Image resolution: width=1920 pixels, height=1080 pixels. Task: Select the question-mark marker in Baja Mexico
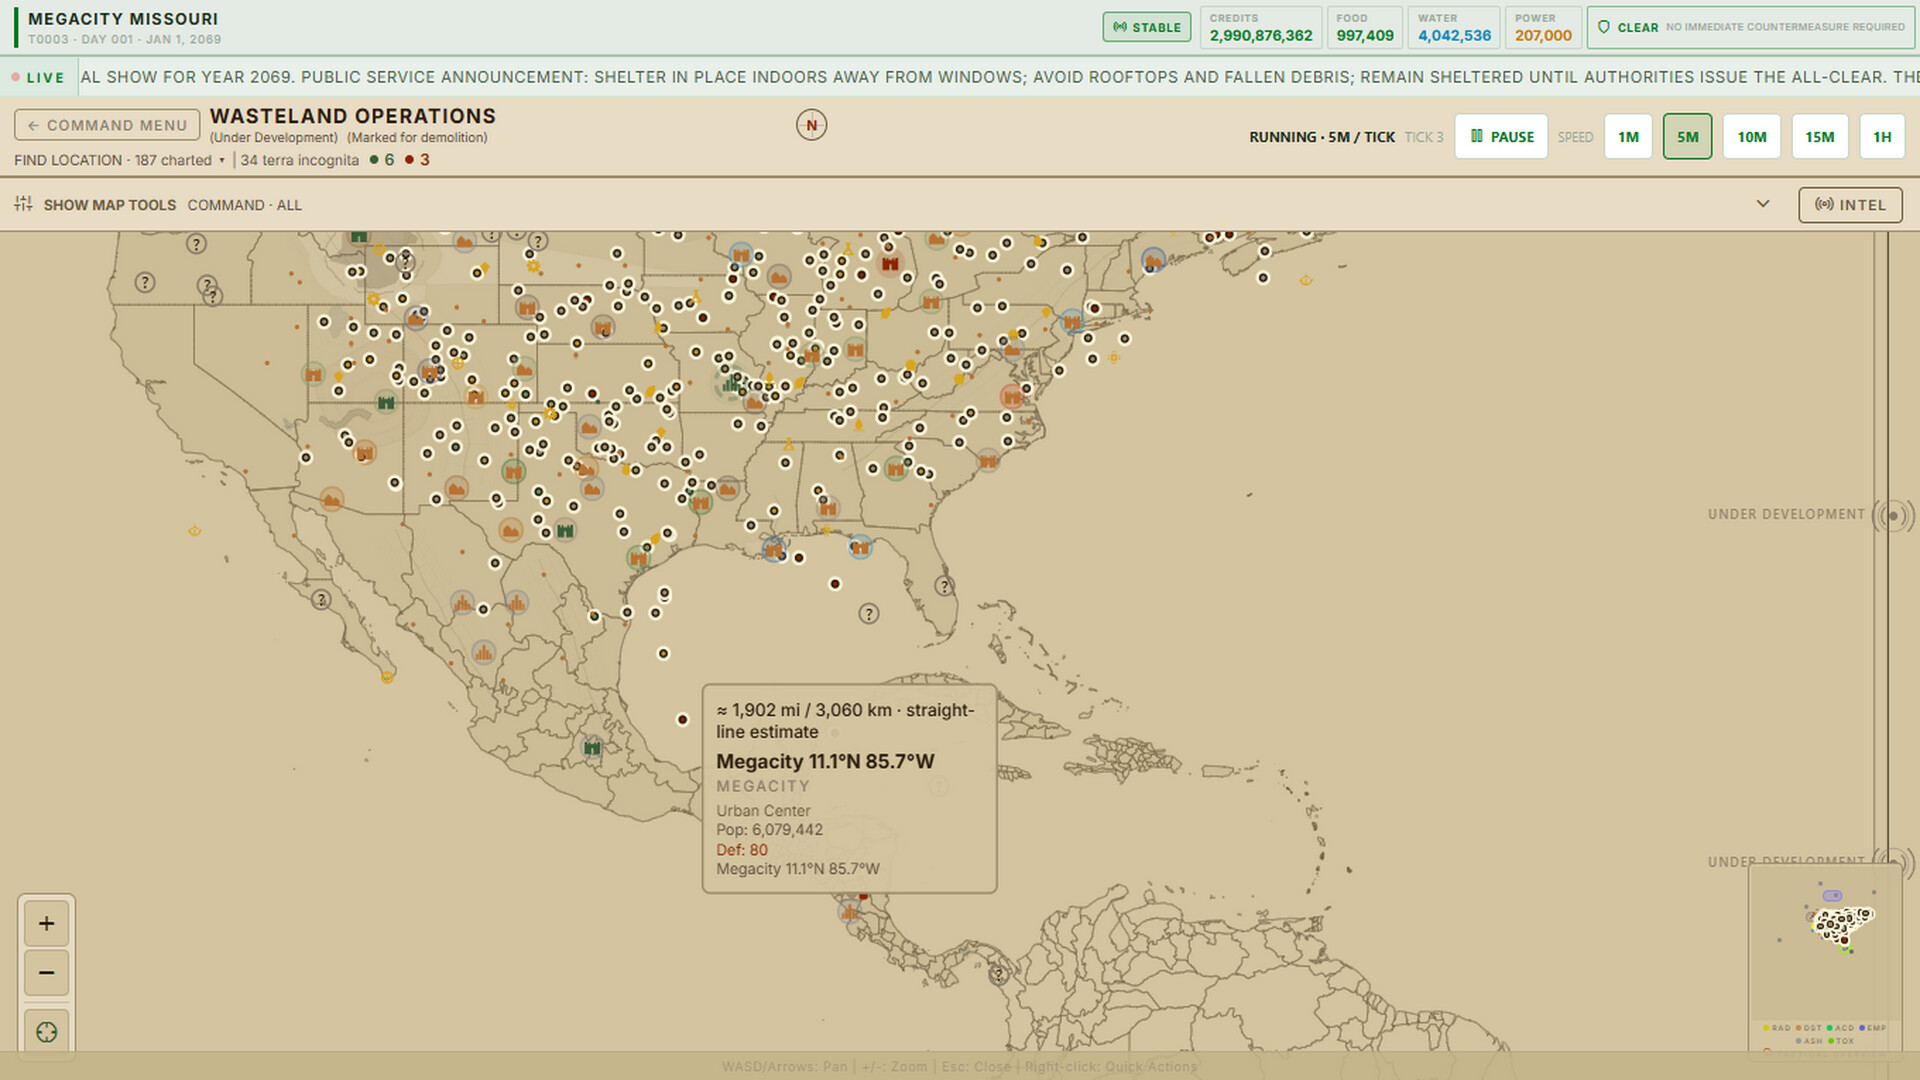[x=321, y=600]
